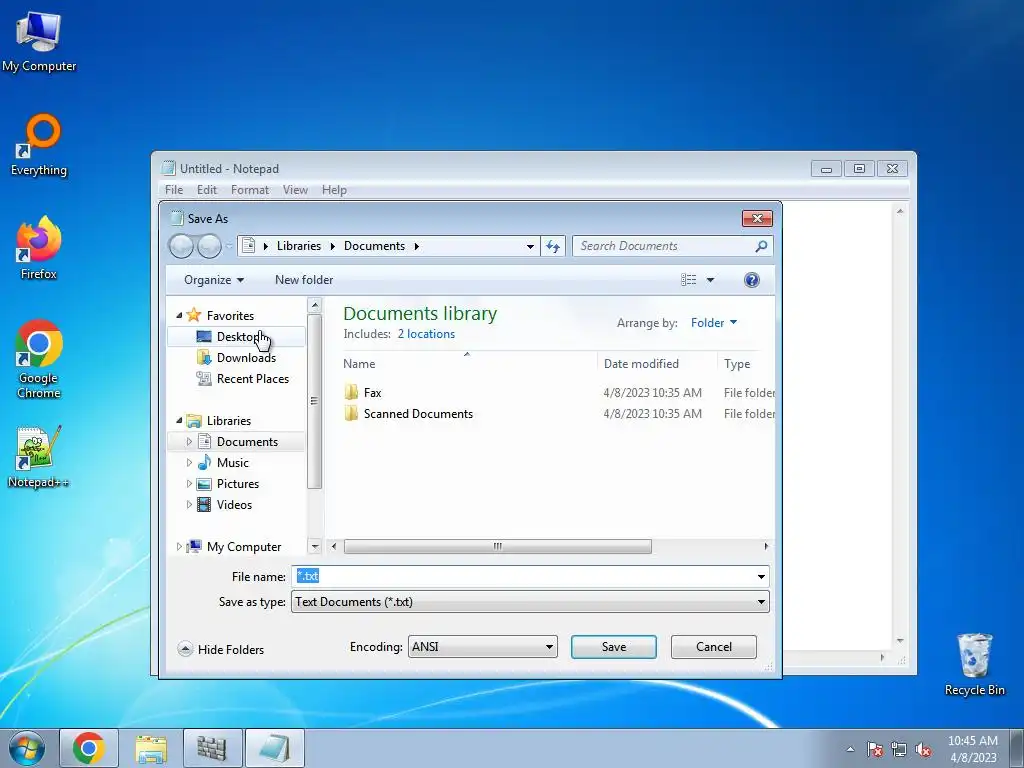Open Notepad's File menu

174,189
